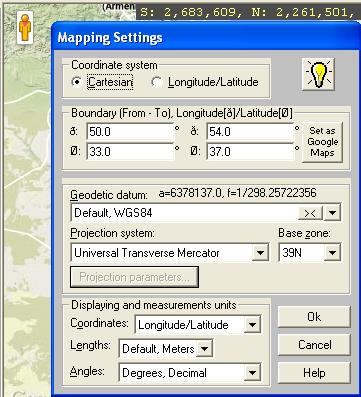
Task: Click the To longitude field 54.0
Action: pyautogui.click(x=250, y=132)
